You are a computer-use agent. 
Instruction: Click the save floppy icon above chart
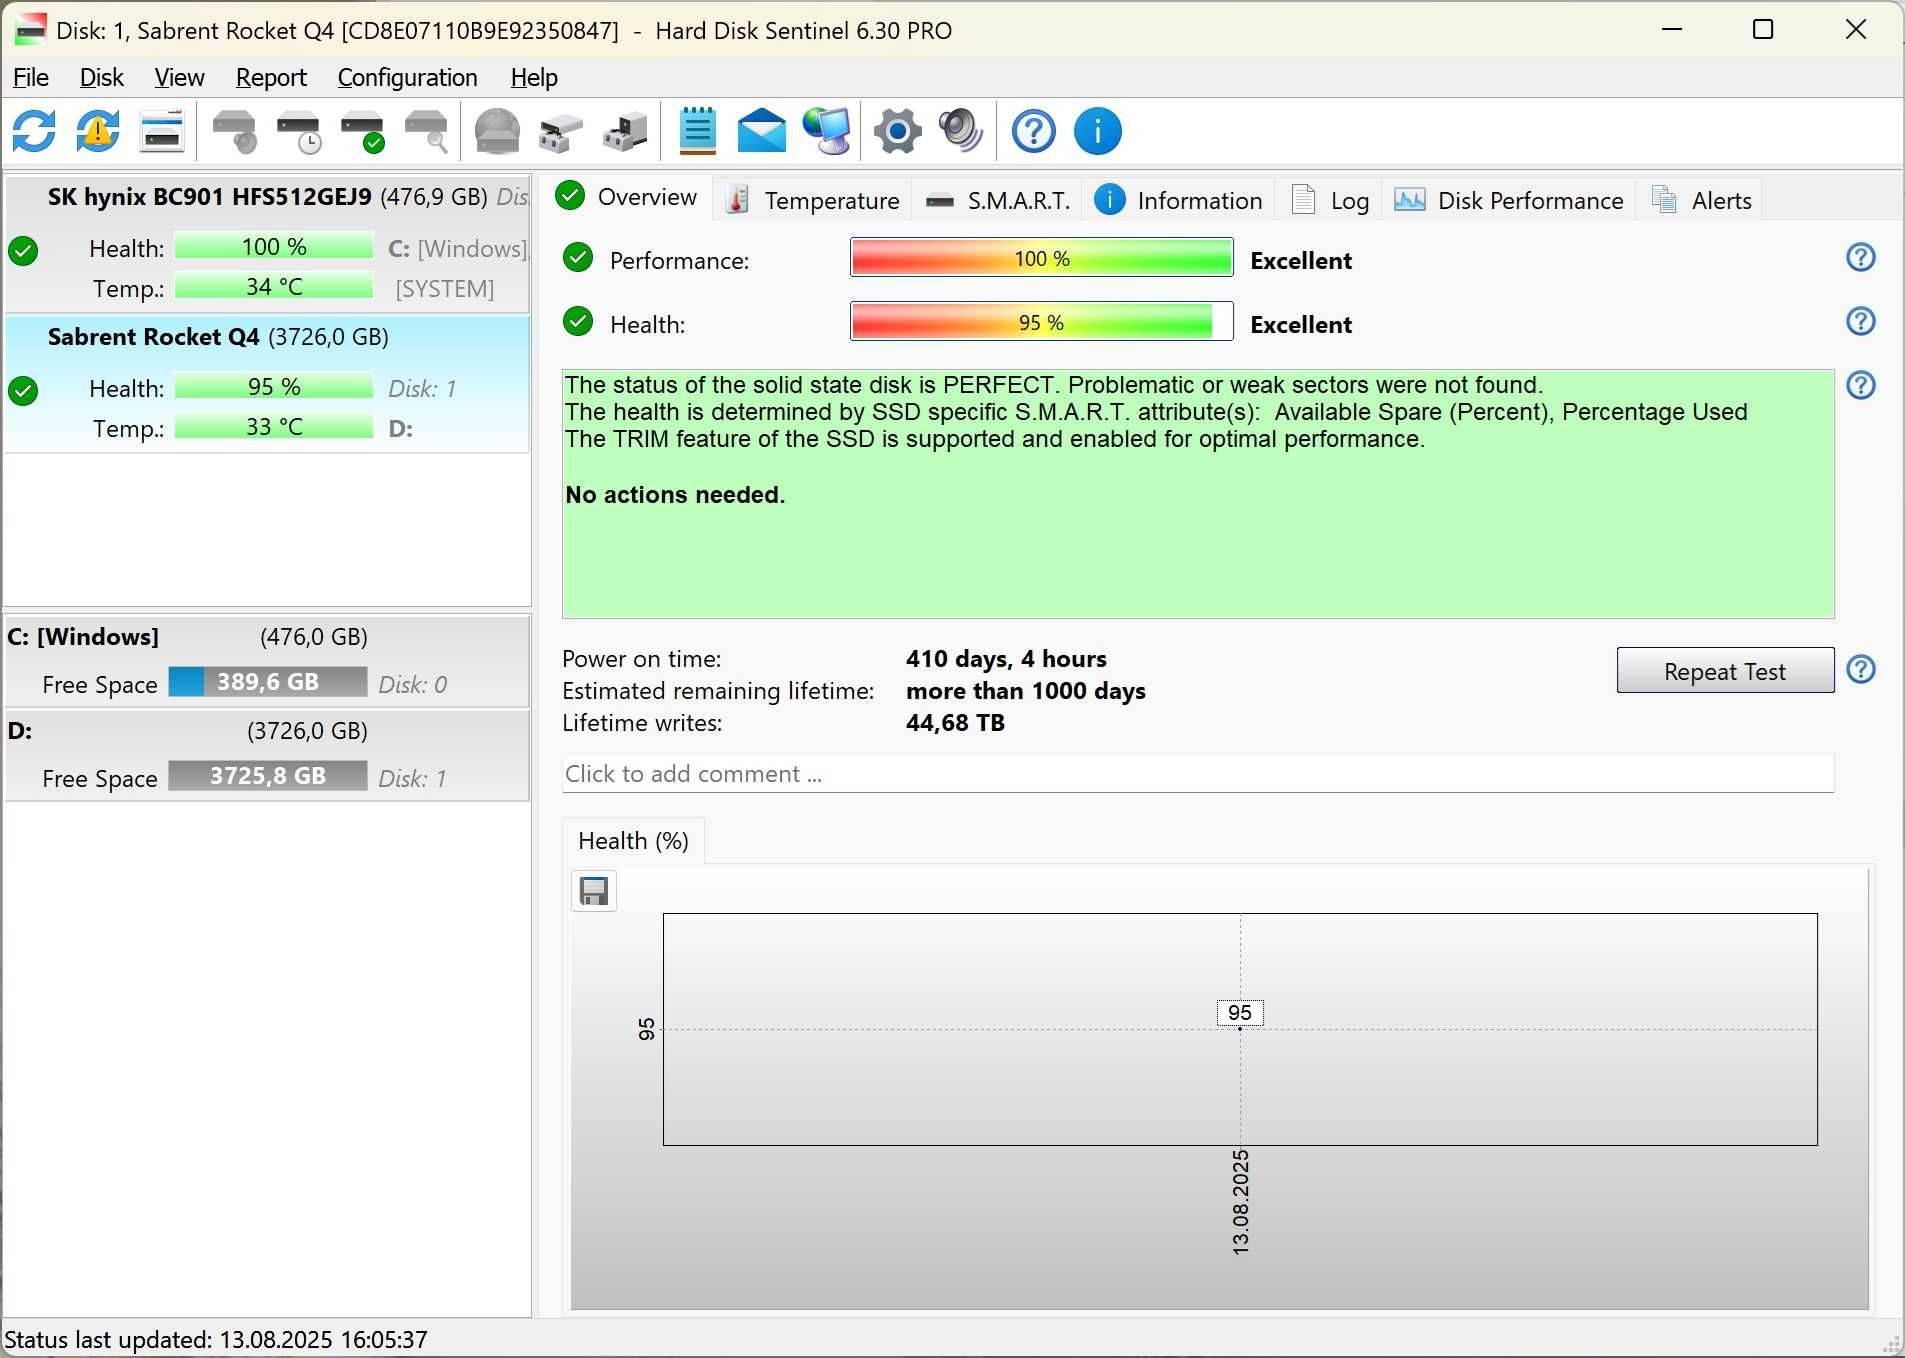pyautogui.click(x=594, y=891)
